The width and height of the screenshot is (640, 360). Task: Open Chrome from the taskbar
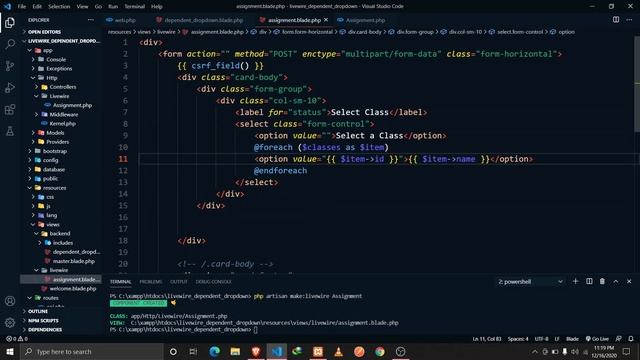click(x=380, y=351)
